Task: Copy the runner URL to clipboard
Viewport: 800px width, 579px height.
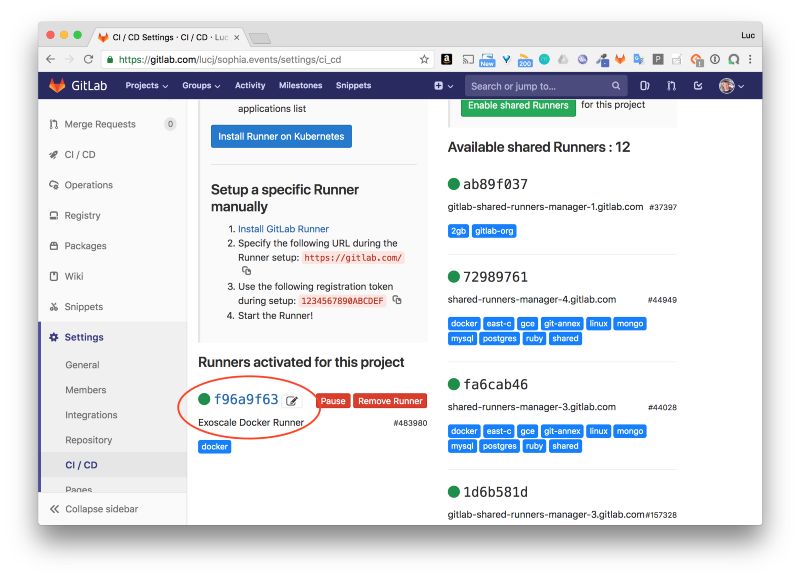Action: tap(246, 270)
